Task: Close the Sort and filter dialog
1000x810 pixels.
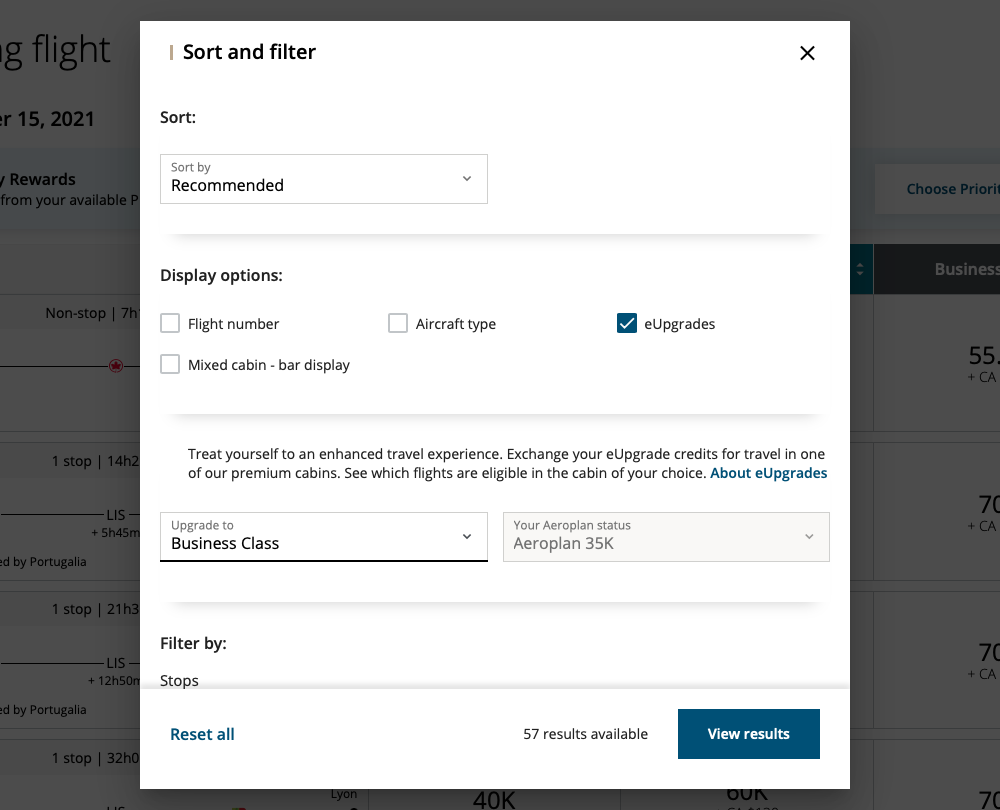Action: pyautogui.click(x=807, y=53)
